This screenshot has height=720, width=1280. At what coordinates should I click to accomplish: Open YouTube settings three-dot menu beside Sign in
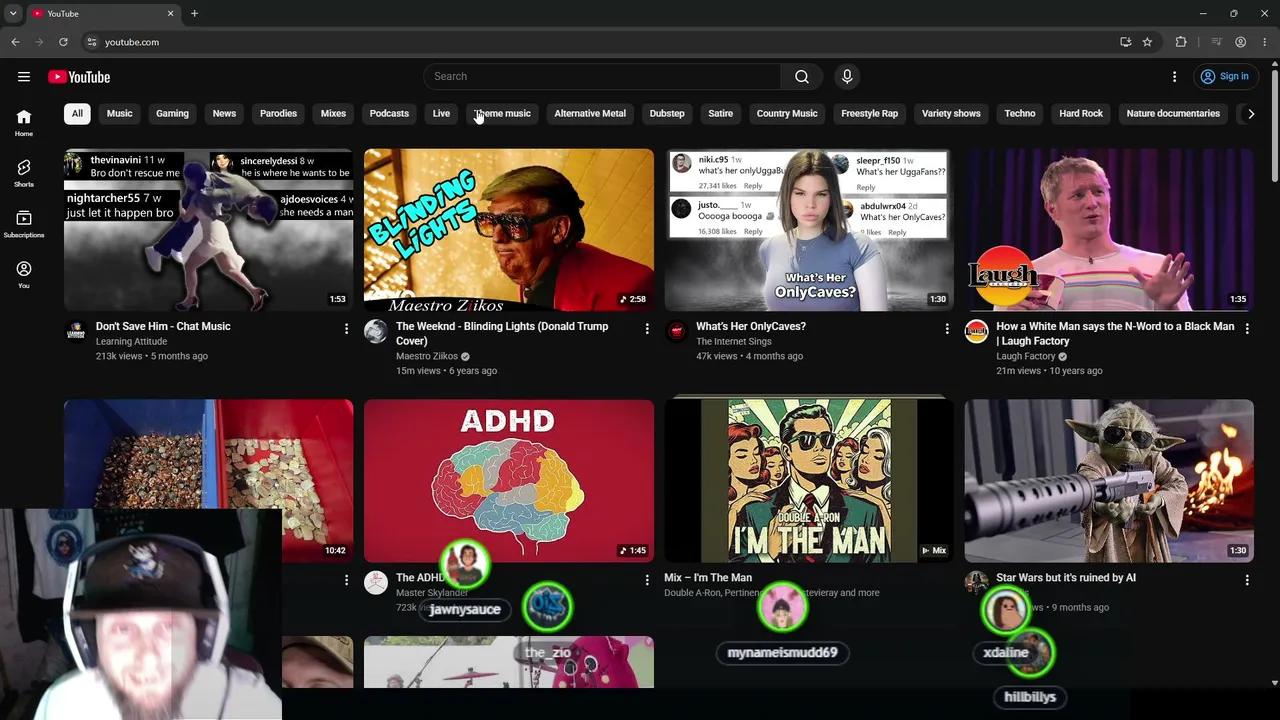(1175, 77)
